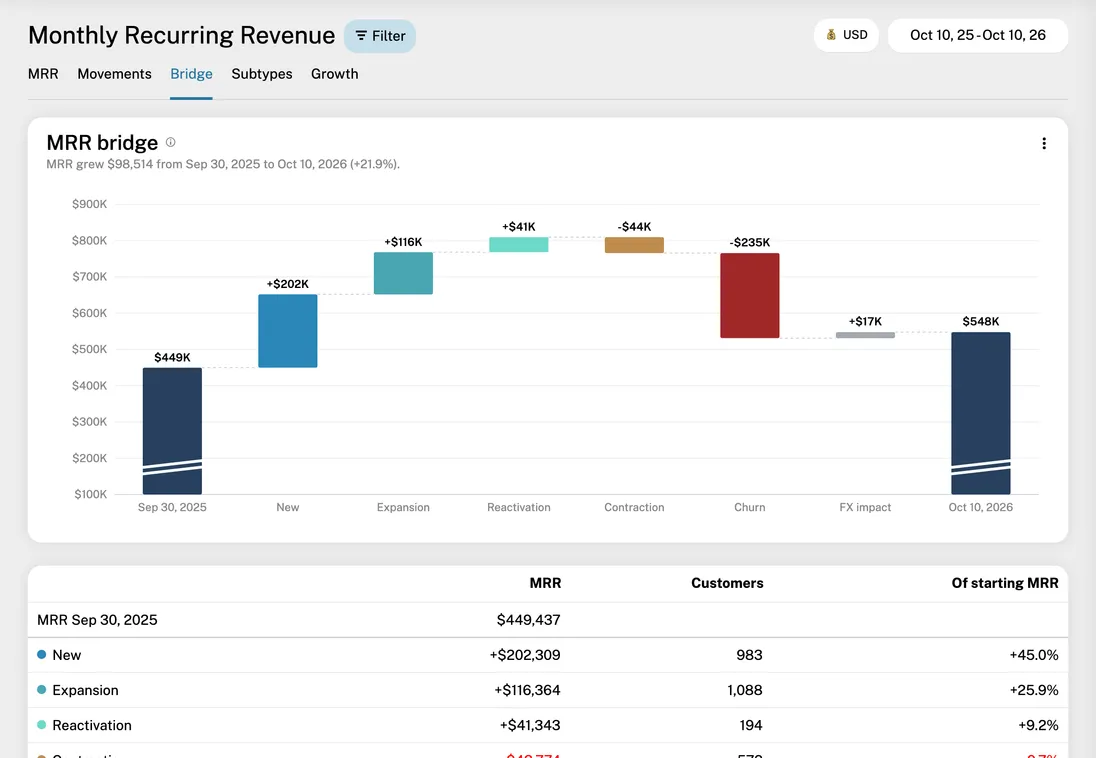This screenshot has height=758, width=1096.
Task: Open the MRR bridge info tooltip icon
Action: [171, 143]
